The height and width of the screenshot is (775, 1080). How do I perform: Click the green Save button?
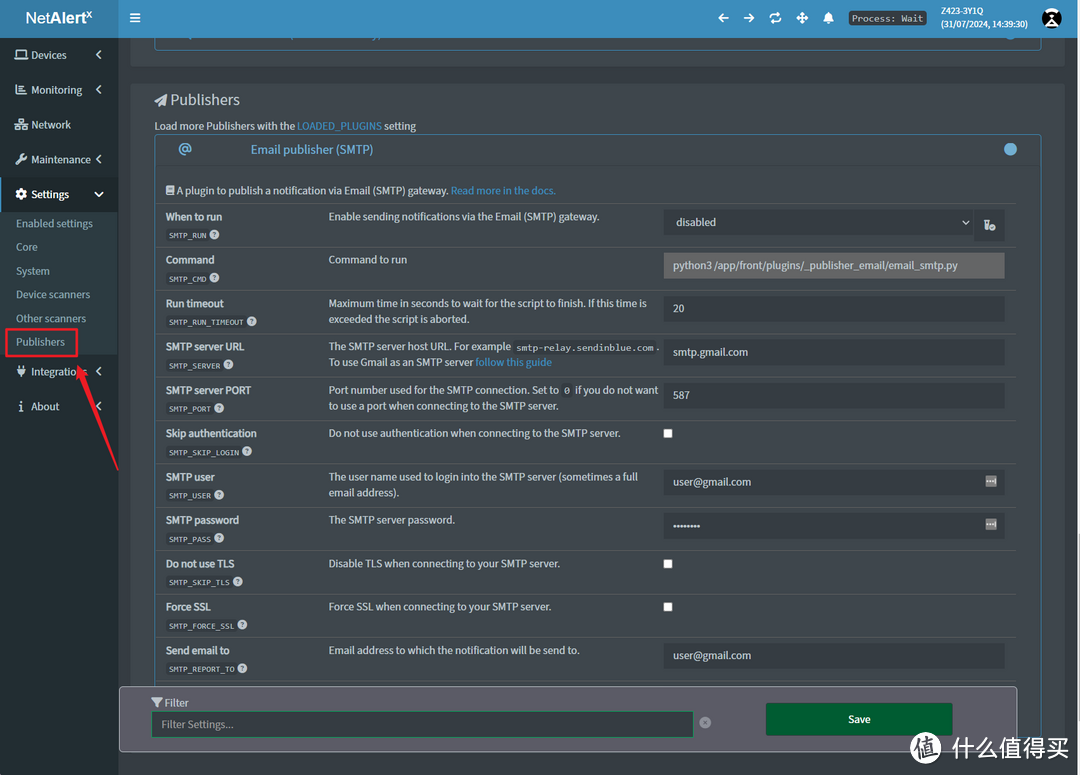point(858,719)
